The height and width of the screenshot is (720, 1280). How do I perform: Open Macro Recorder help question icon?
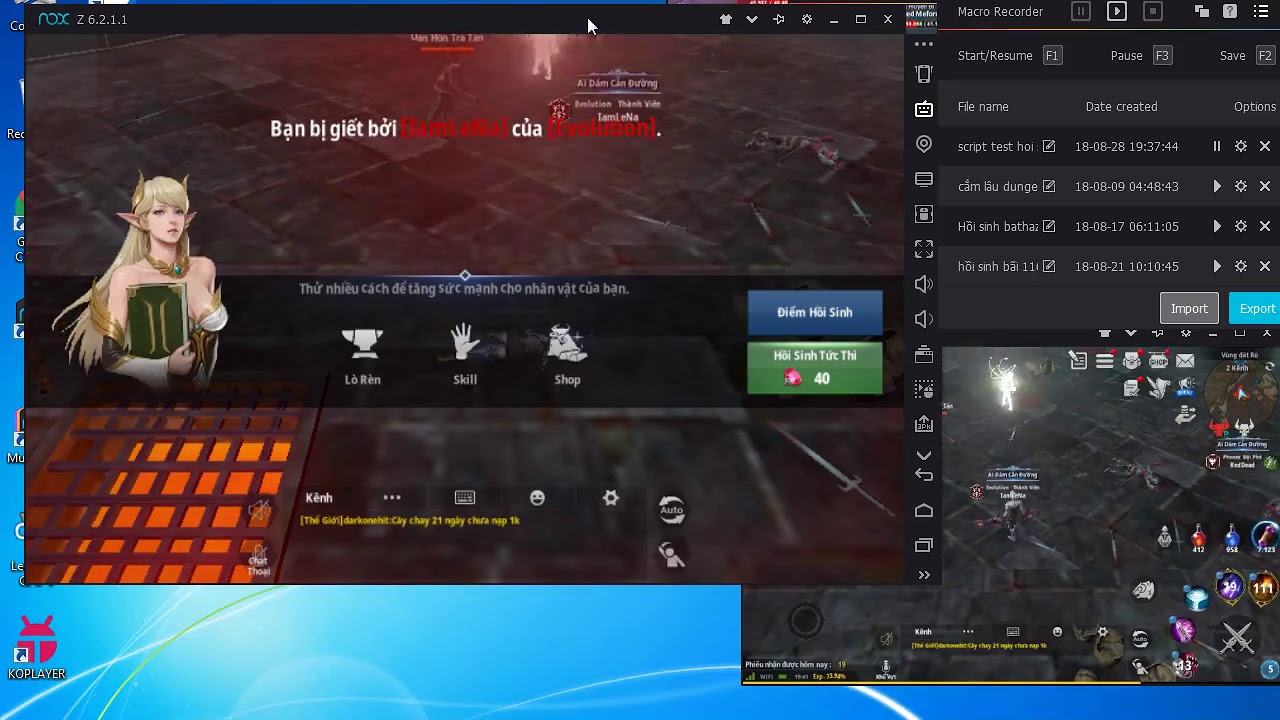1230,12
